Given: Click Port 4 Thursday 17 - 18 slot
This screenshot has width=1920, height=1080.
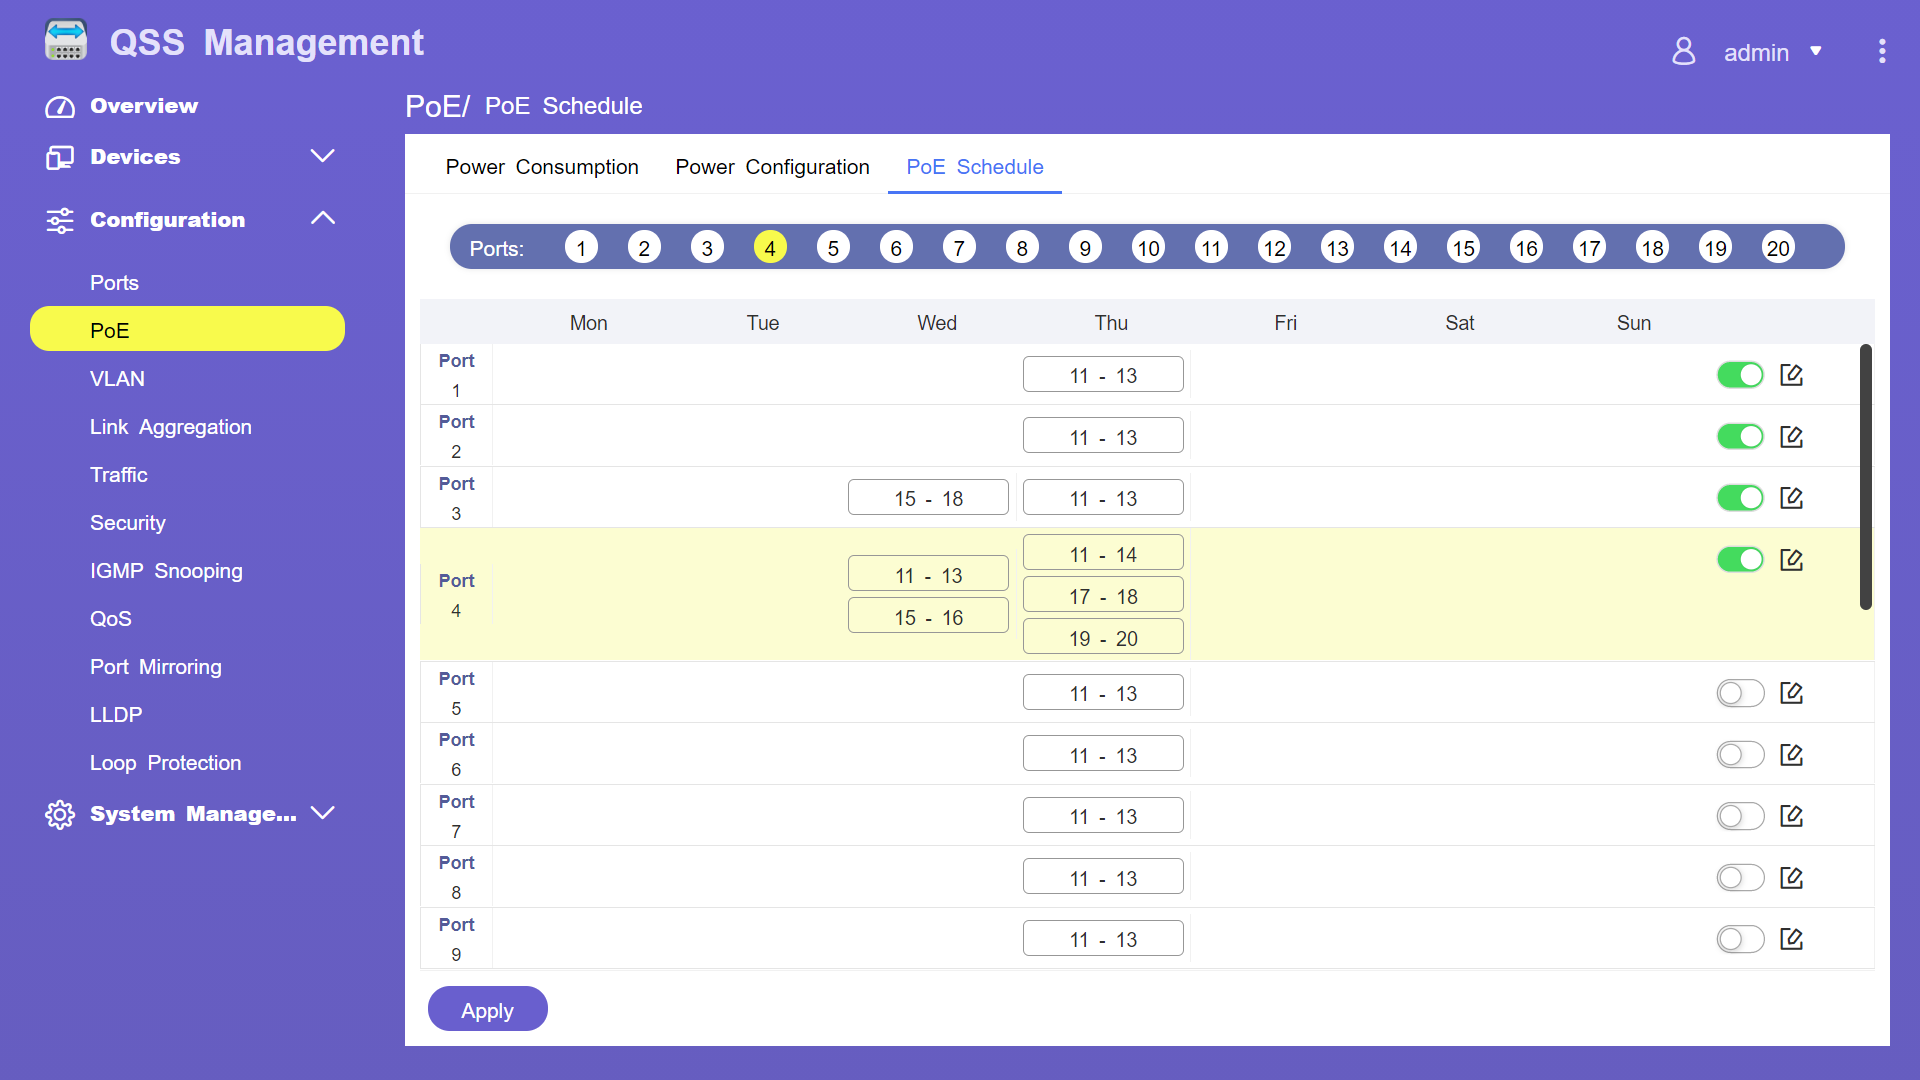Looking at the screenshot, I should 1103,595.
